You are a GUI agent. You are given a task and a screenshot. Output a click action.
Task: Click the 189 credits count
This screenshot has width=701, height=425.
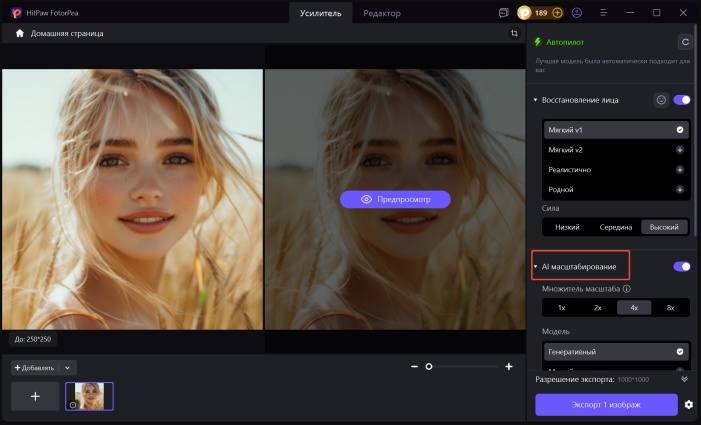[541, 13]
